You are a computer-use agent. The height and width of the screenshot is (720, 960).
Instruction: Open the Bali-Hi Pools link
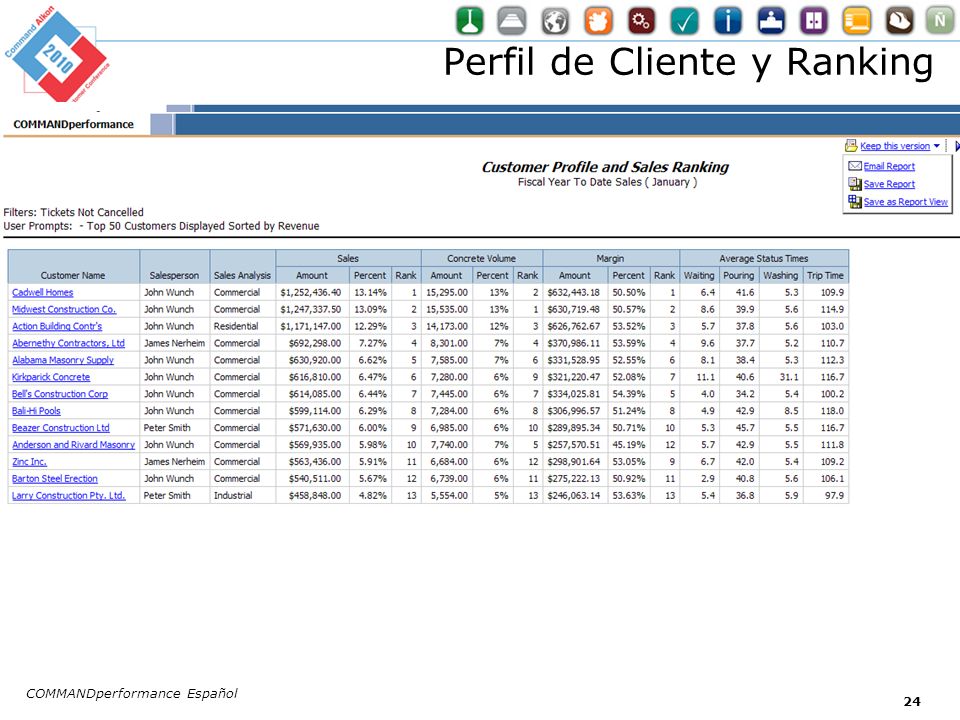coord(36,411)
